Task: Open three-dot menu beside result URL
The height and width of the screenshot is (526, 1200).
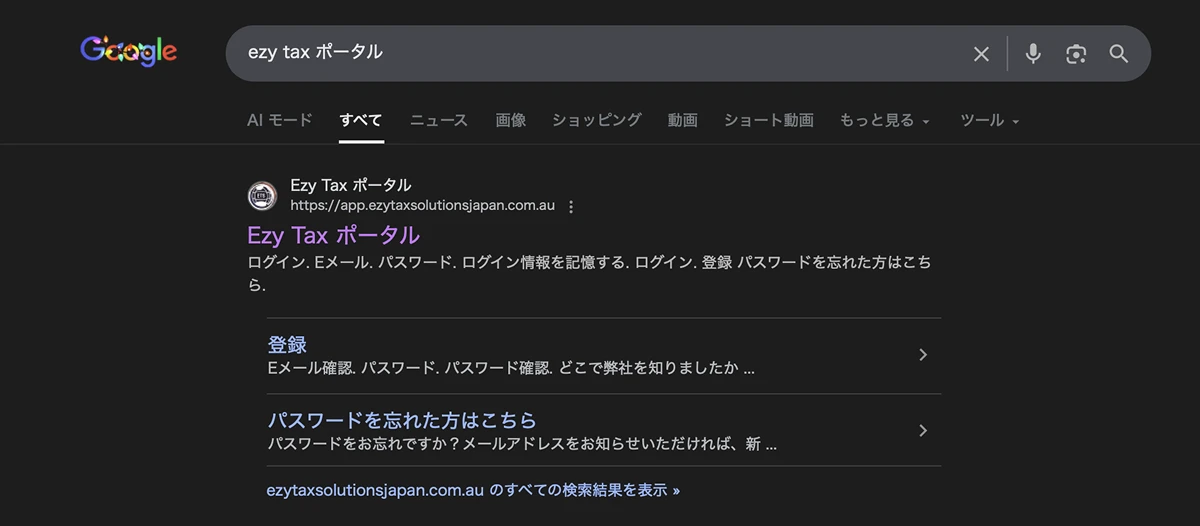Action: (571, 207)
